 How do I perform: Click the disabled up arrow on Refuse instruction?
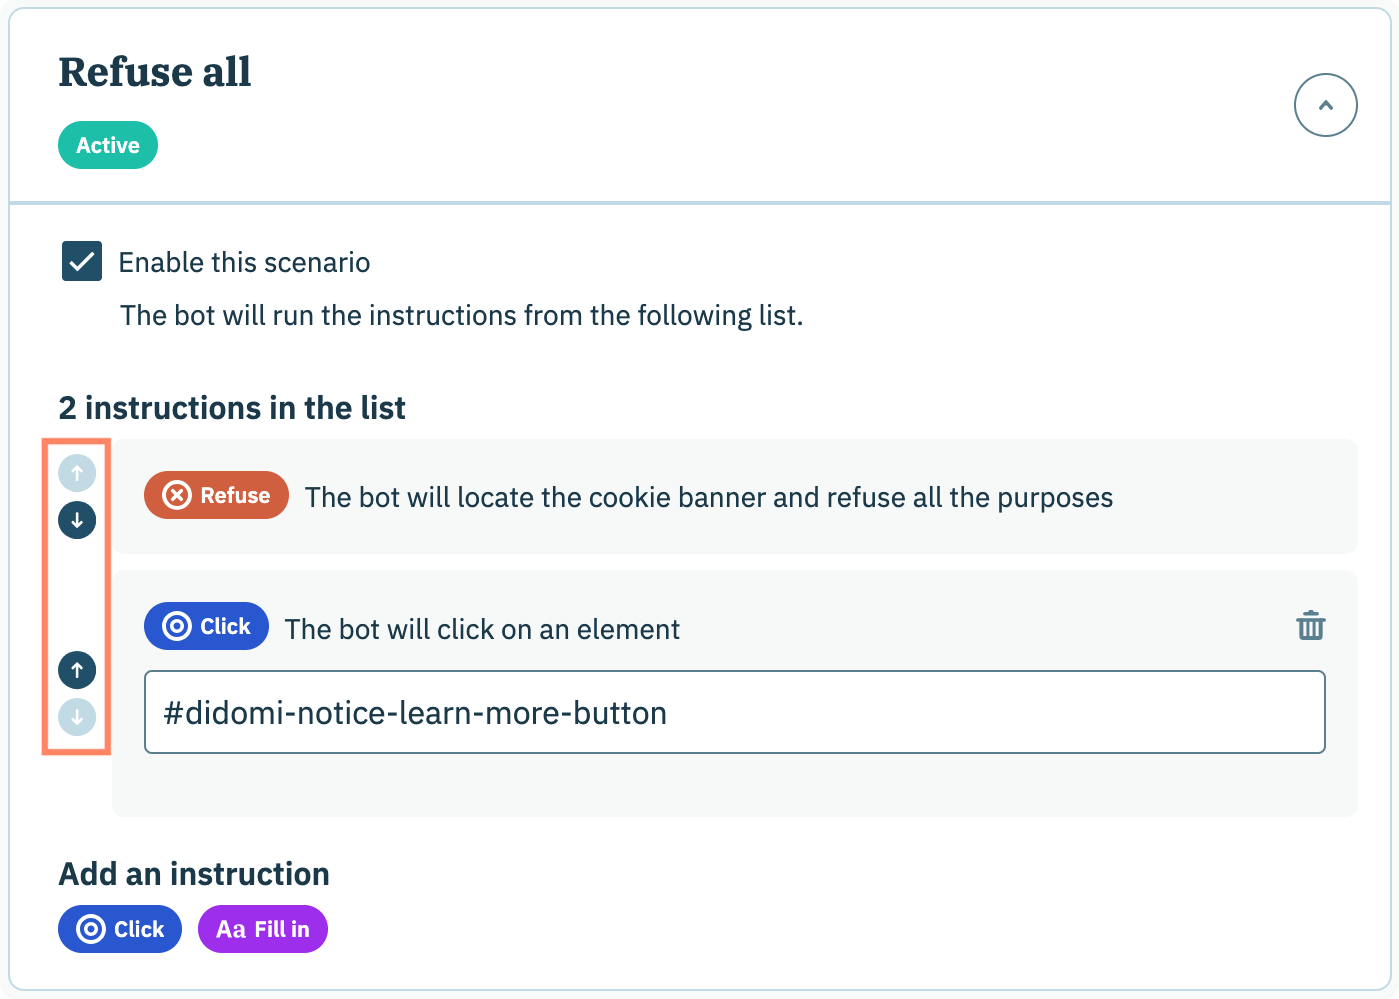tap(77, 473)
